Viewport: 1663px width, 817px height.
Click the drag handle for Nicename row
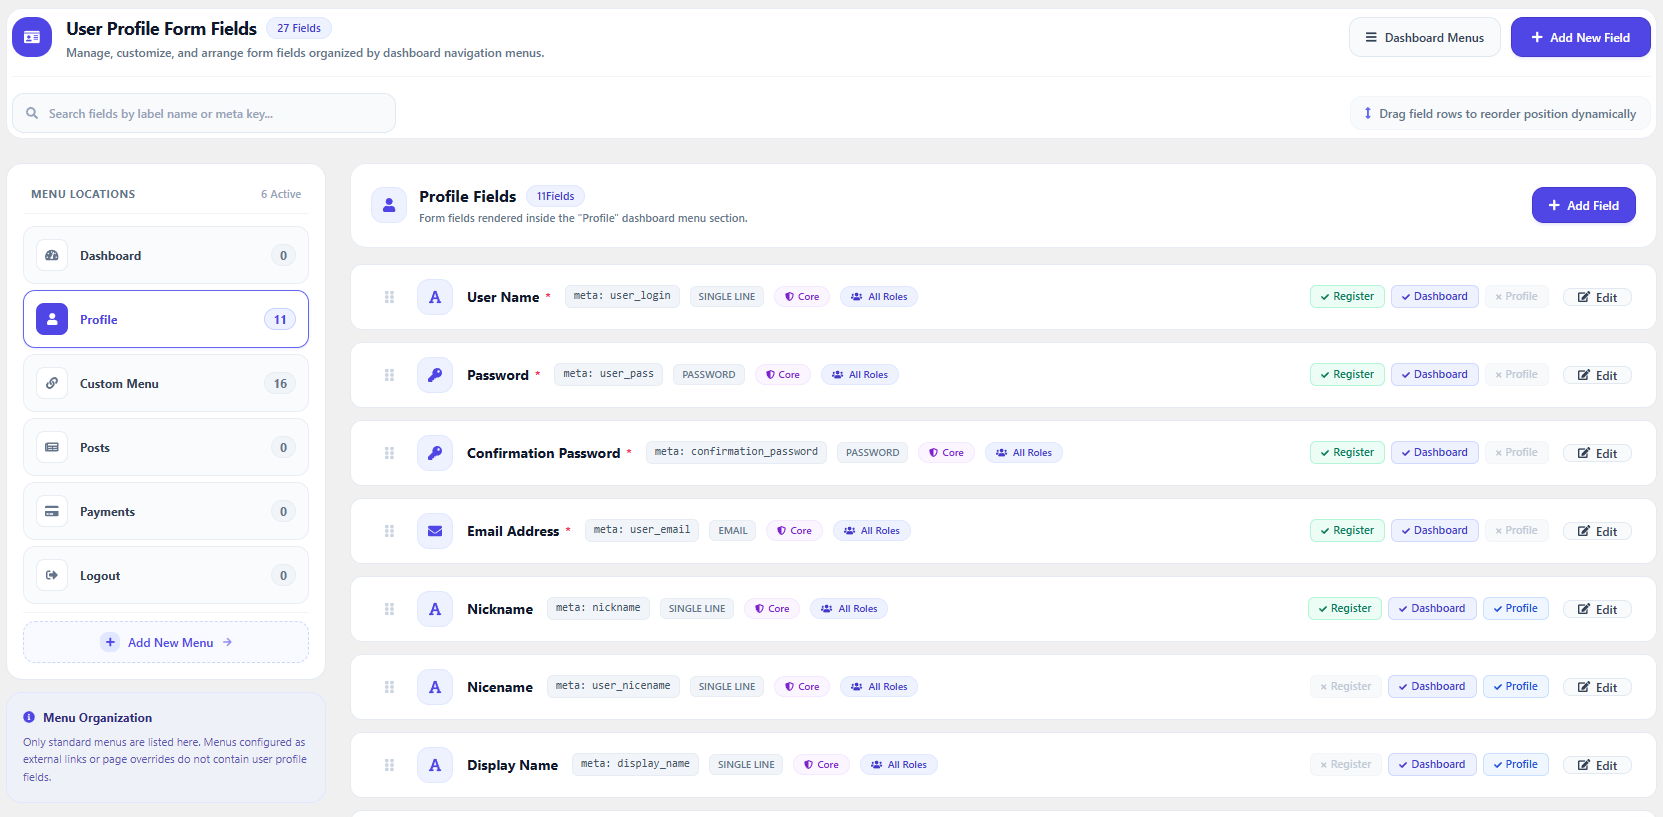(x=389, y=687)
